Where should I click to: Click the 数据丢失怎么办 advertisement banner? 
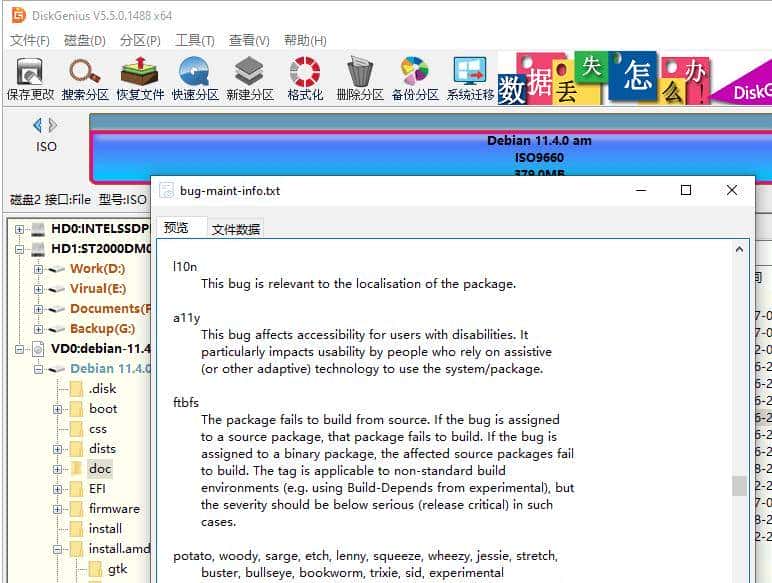click(x=635, y=79)
